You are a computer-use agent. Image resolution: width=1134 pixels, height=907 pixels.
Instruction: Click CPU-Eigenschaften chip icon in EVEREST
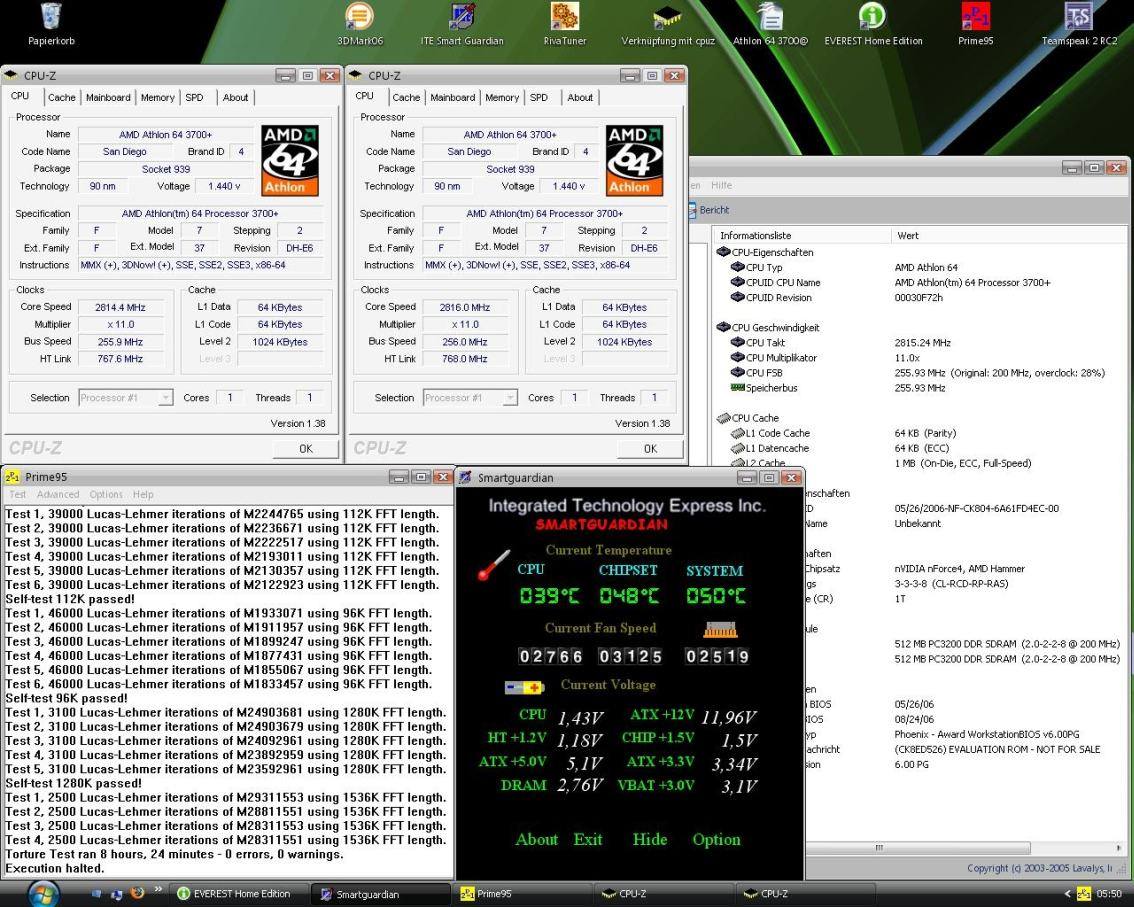point(723,252)
